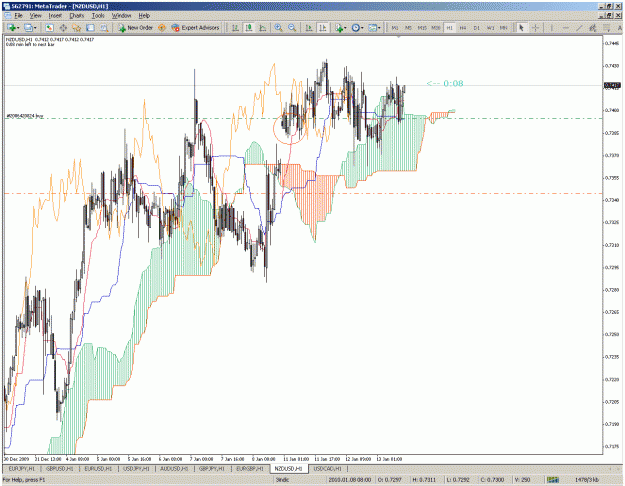The image size is (625, 486).
Task: Open the Strategy Tester icon
Action: [104, 28]
